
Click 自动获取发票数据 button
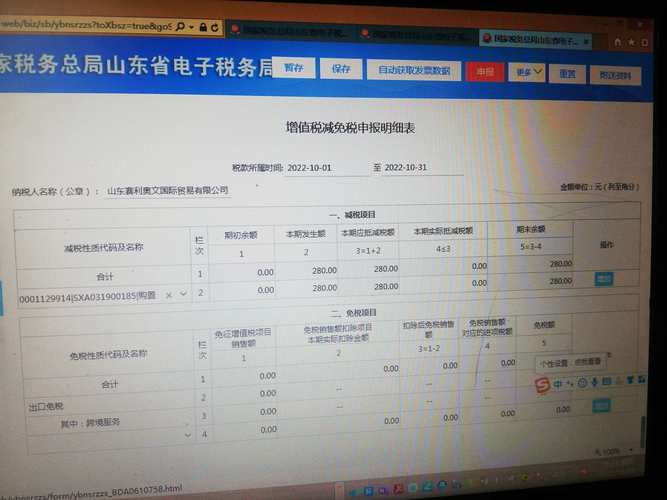(414, 71)
